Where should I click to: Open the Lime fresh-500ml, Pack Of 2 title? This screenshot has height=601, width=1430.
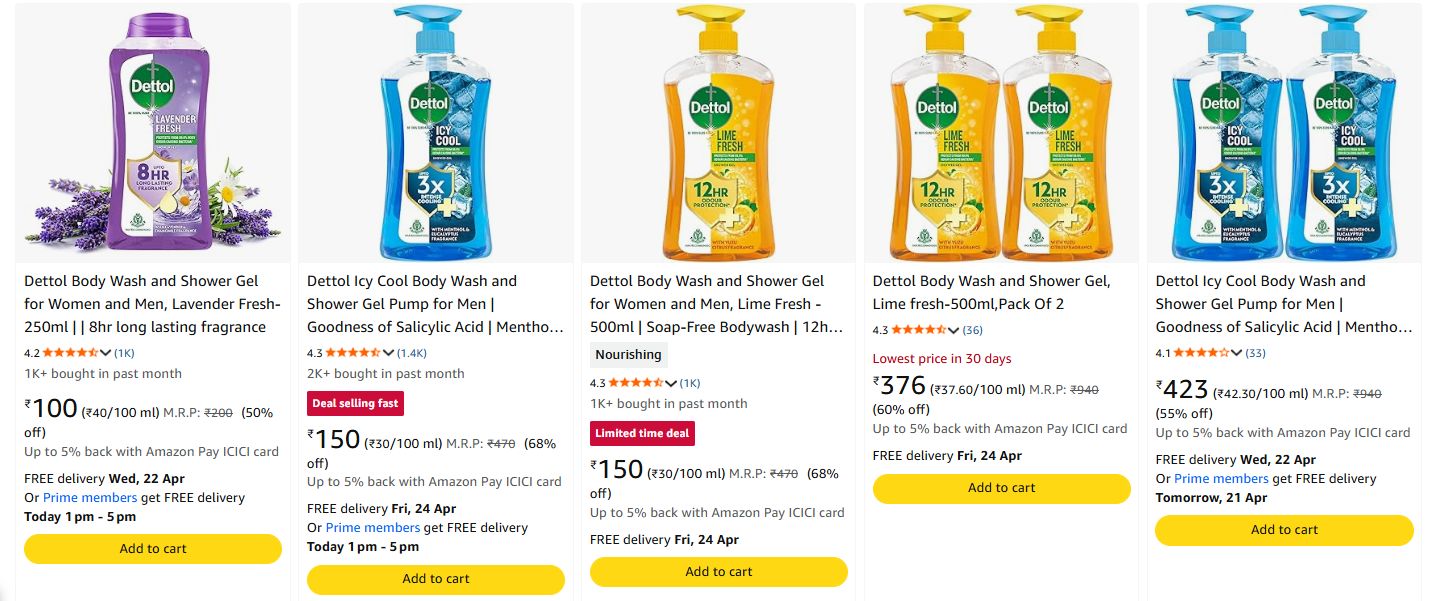click(x=991, y=292)
